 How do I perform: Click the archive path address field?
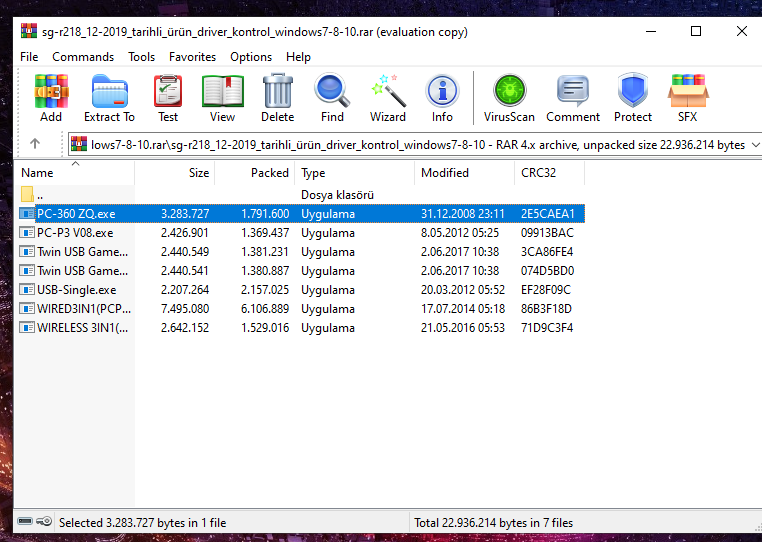(413, 144)
